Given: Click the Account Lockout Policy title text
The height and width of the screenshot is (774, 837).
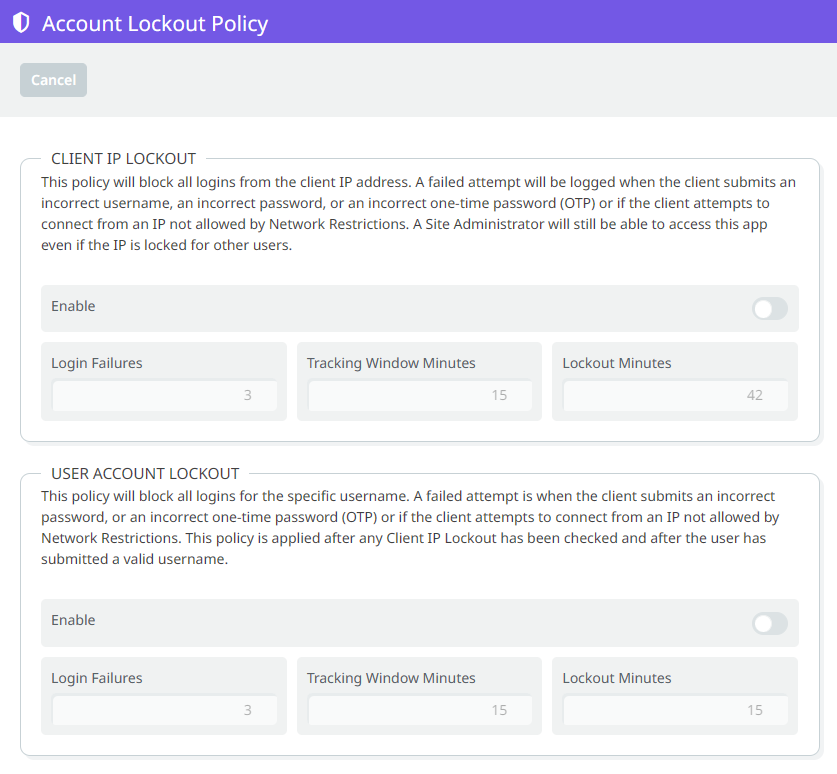Looking at the screenshot, I should coord(156,22).
